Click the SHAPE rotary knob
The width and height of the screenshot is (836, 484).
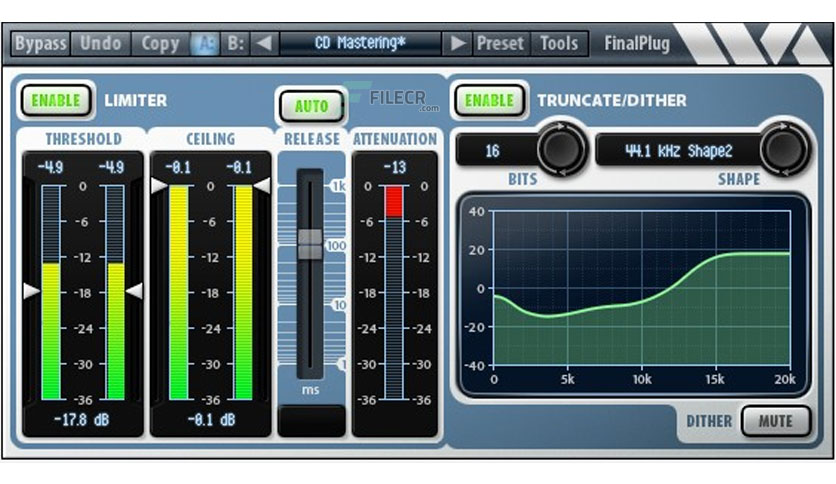(784, 149)
